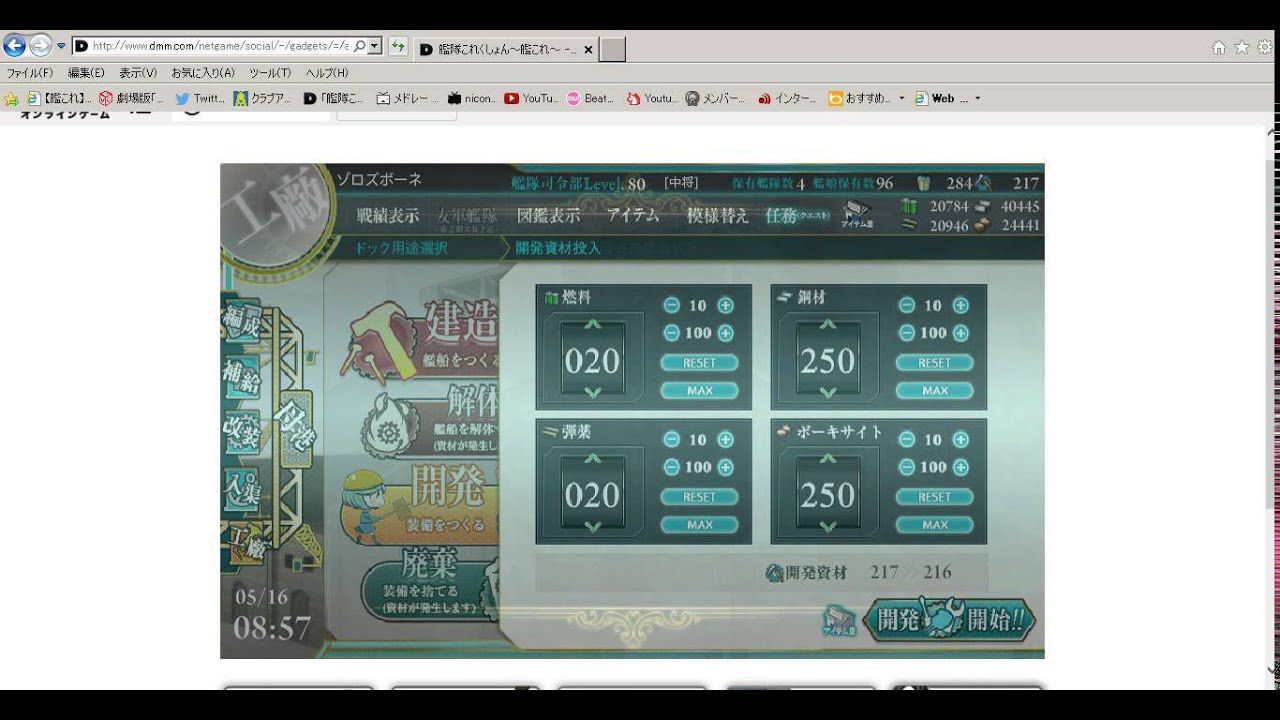Subtract 100 from bauxite (ボーキサイト) amount
The width and height of the screenshot is (1280, 720).
(x=907, y=467)
